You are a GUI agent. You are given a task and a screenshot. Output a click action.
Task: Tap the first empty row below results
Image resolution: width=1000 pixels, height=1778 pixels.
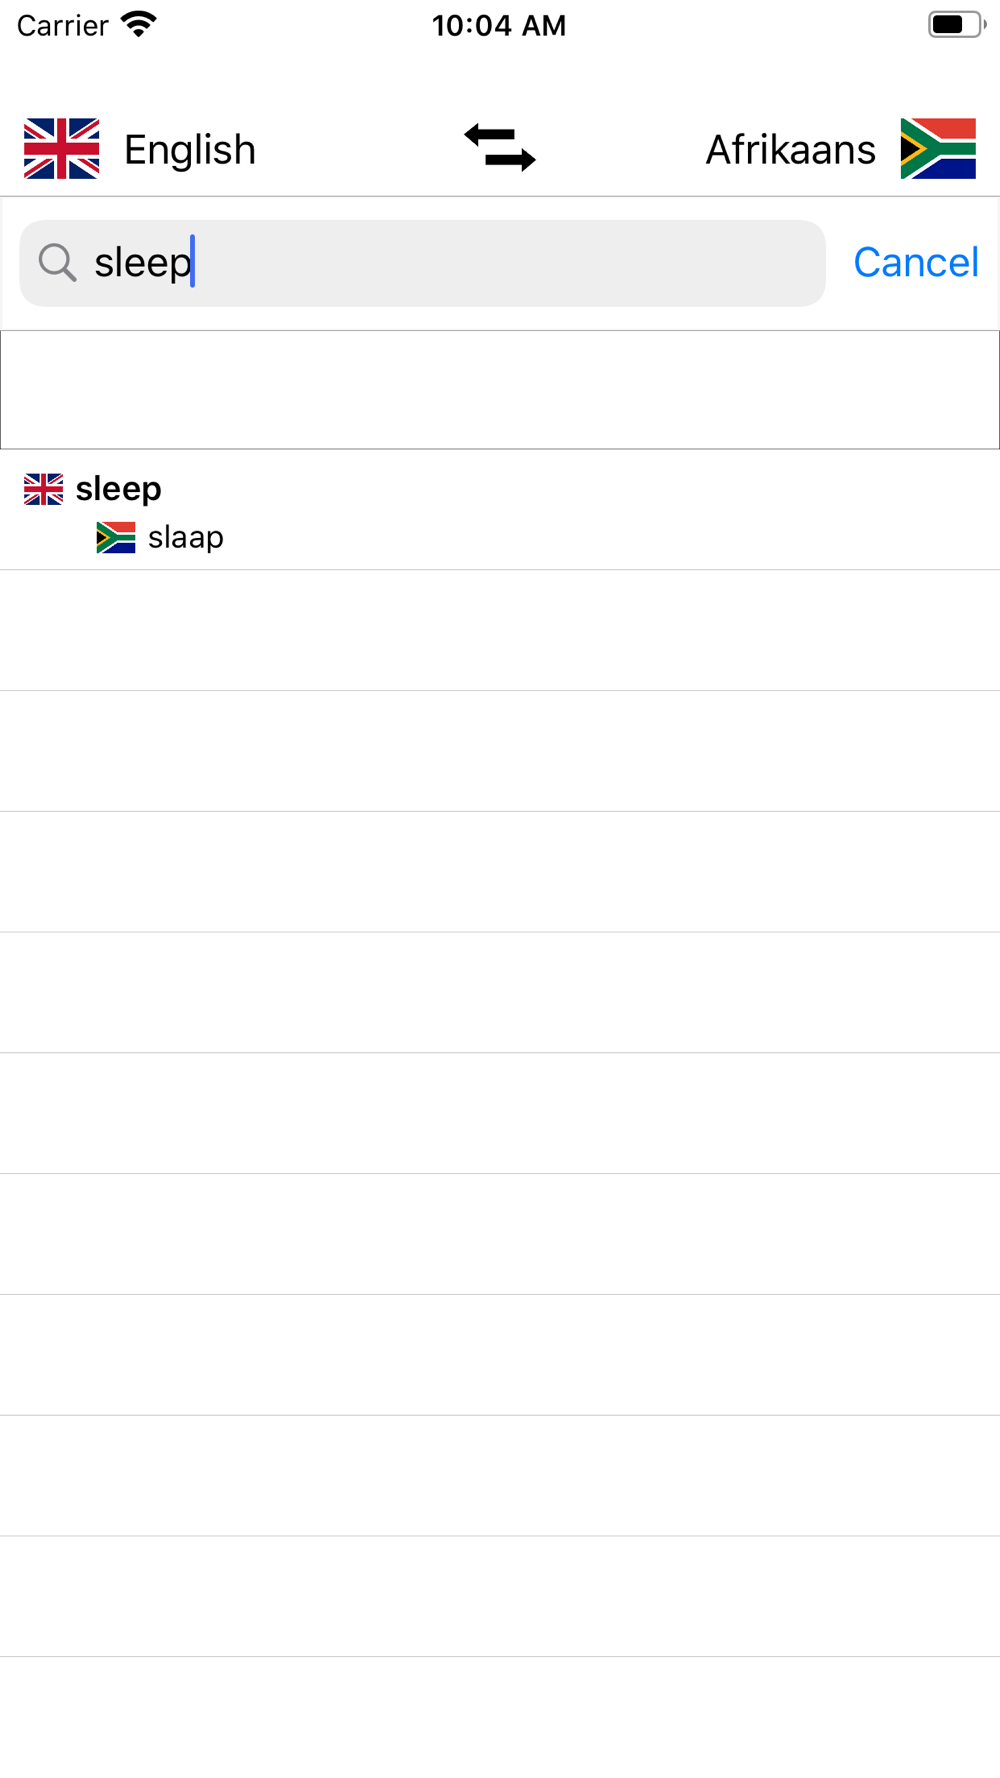click(x=500, y=631)
